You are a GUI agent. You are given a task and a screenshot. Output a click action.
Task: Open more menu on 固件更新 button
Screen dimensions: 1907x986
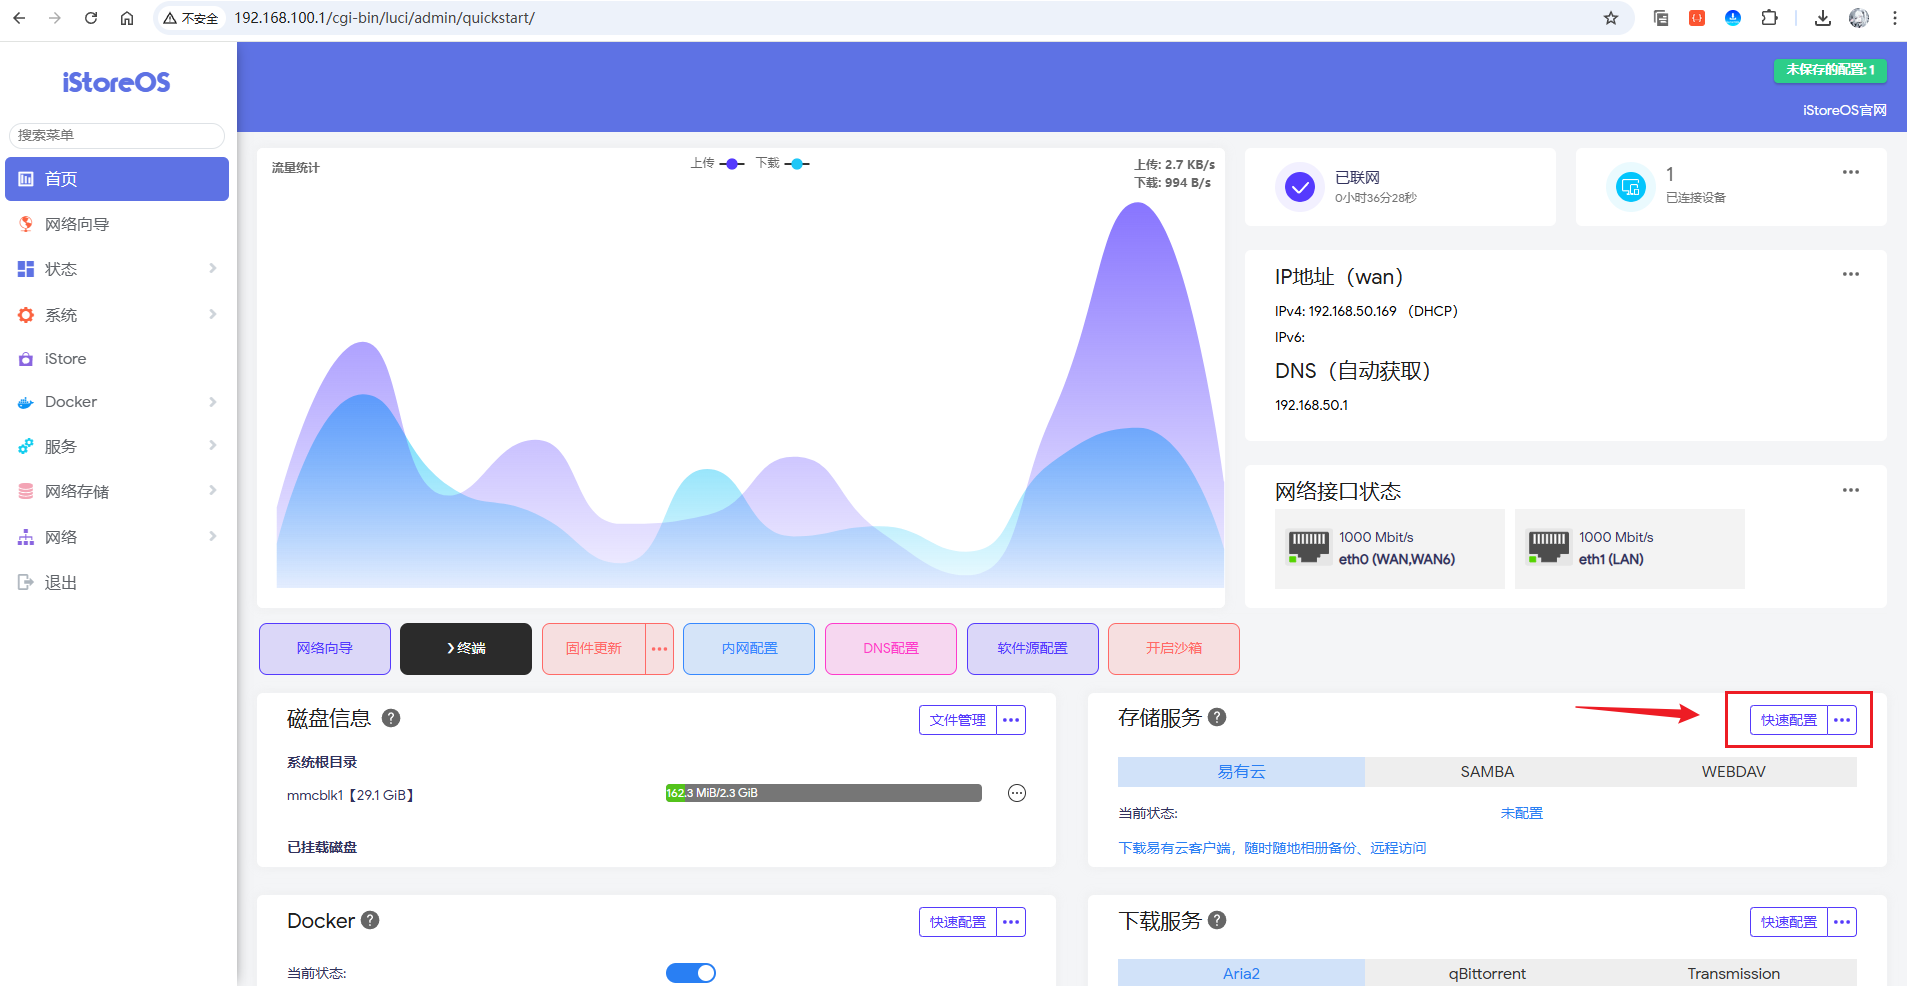659,649
